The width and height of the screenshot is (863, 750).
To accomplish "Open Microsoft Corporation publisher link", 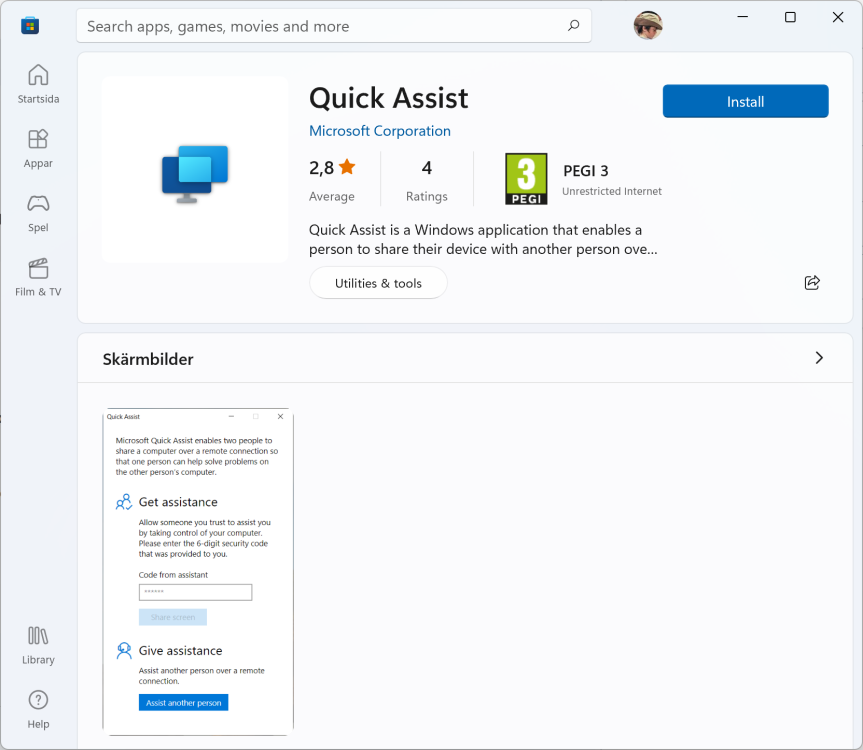I will 379,131.
